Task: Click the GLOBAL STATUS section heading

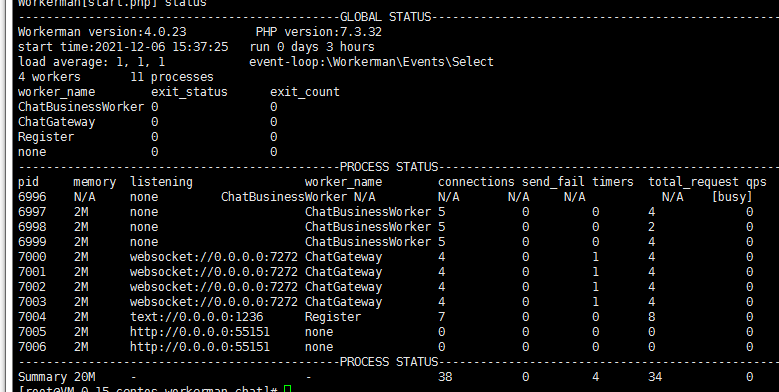Action: point(386,17)
